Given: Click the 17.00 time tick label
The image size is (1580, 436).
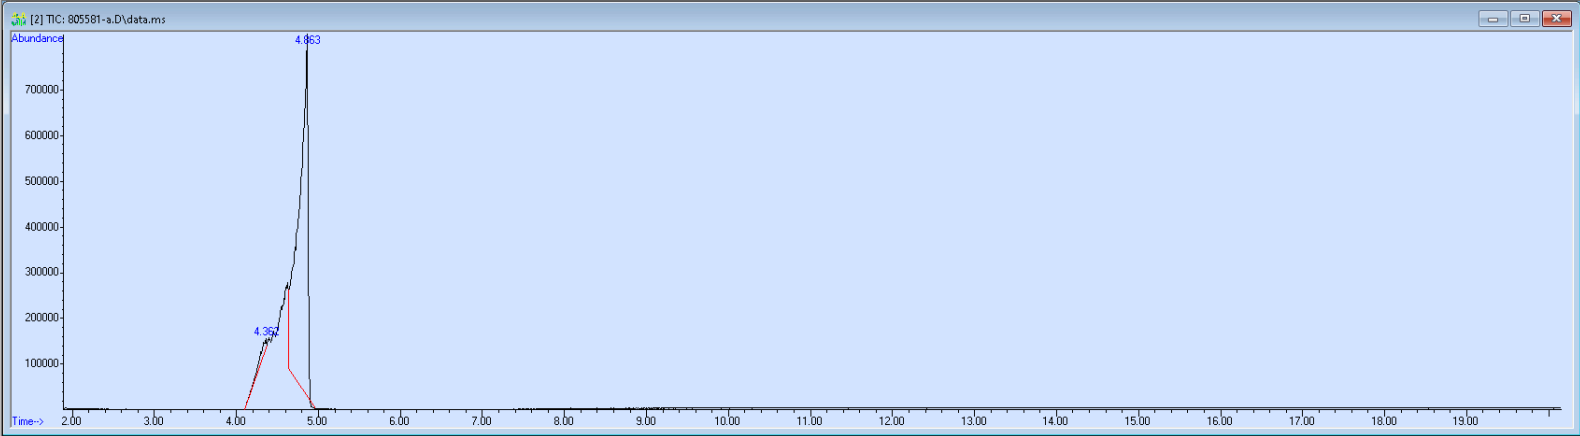Looking at the screenshot, I should [x=1301, y=421].
